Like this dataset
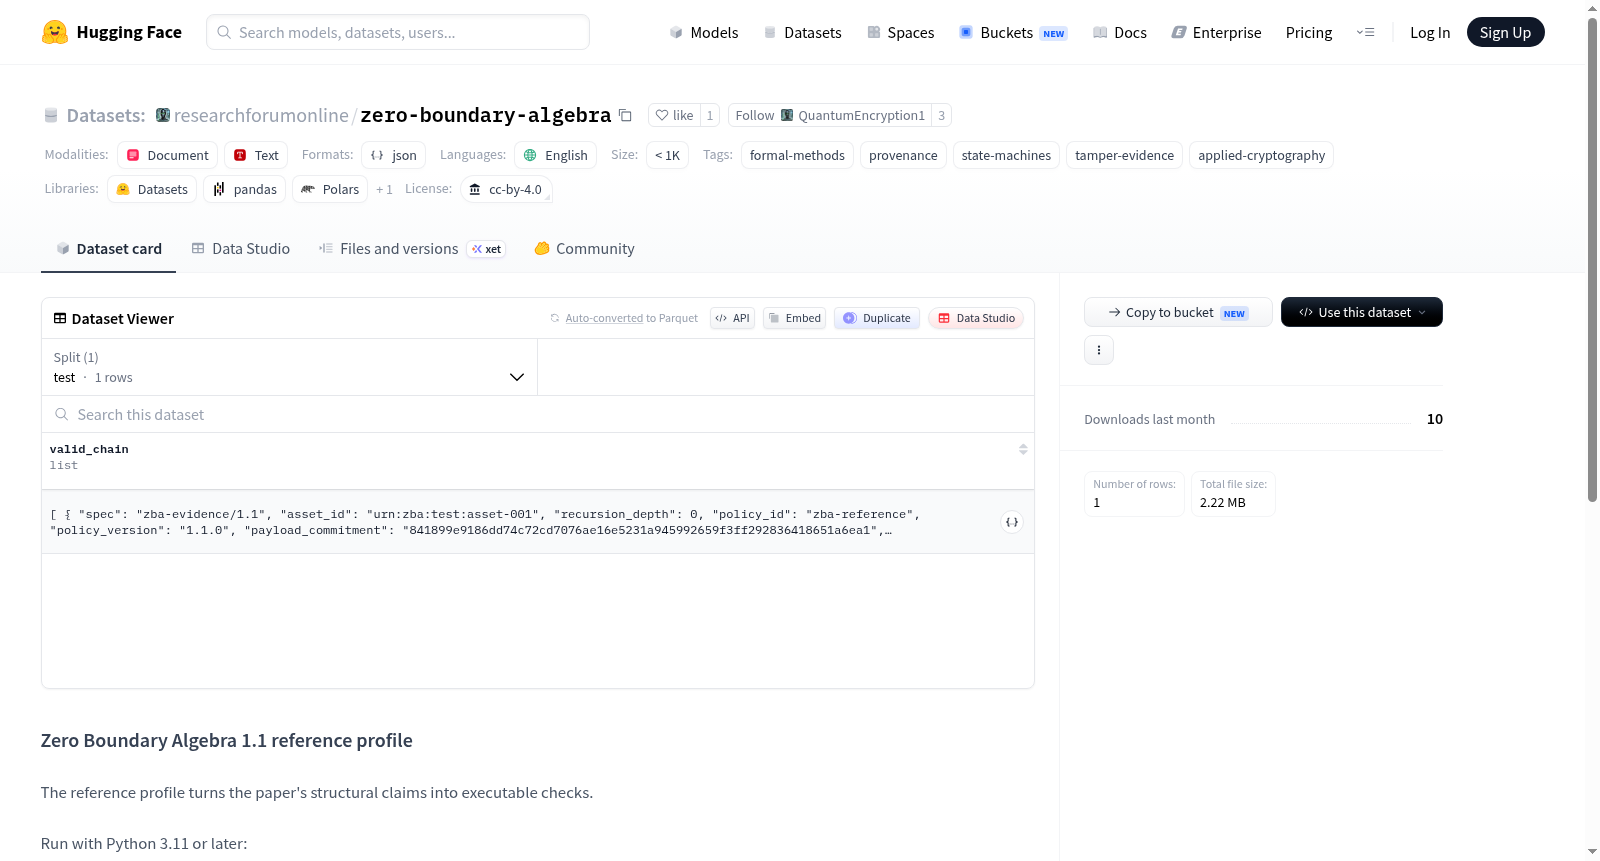Screen dimensions: 1600x861 coord(674,115)
